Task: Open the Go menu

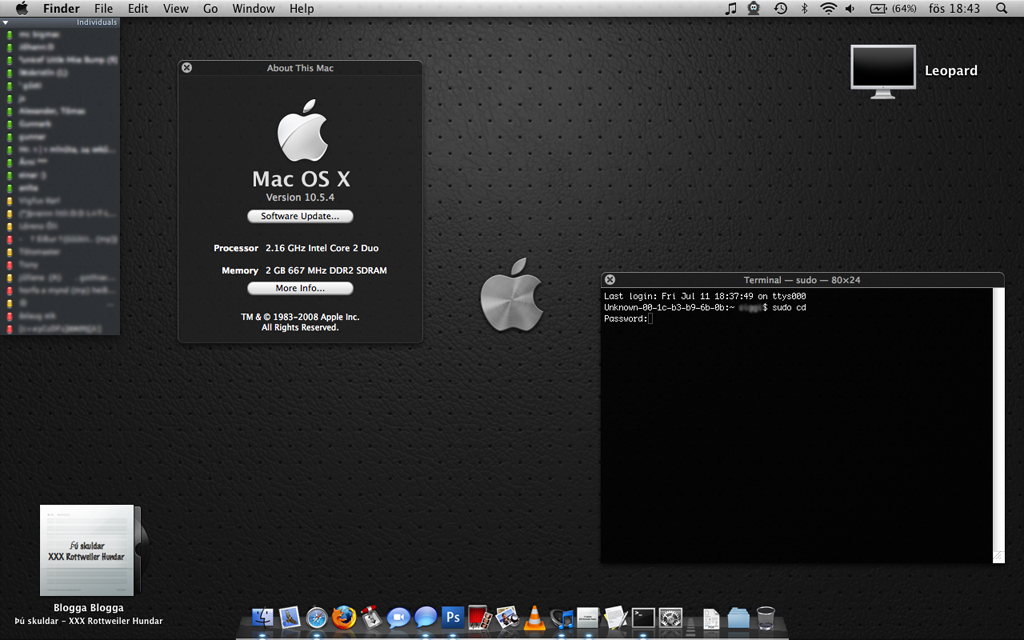Action: pos(210,8)
